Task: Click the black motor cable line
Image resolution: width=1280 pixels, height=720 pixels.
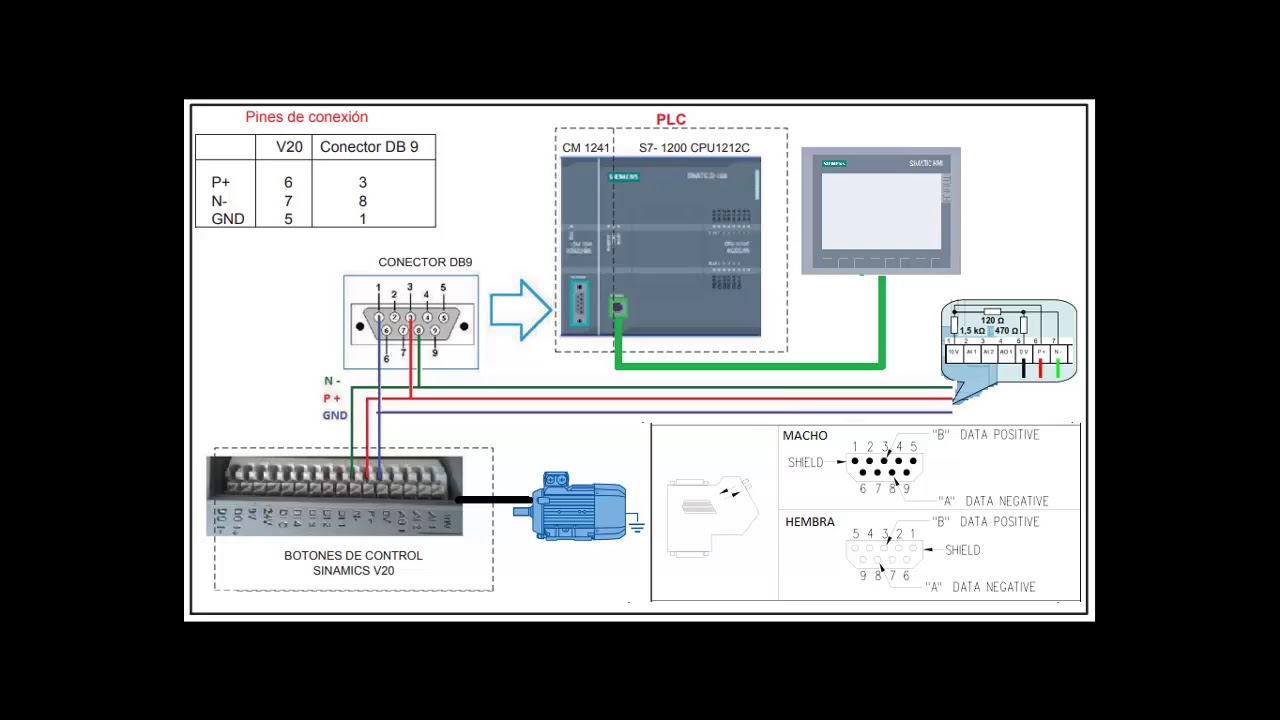Action: tap(494, 499)
